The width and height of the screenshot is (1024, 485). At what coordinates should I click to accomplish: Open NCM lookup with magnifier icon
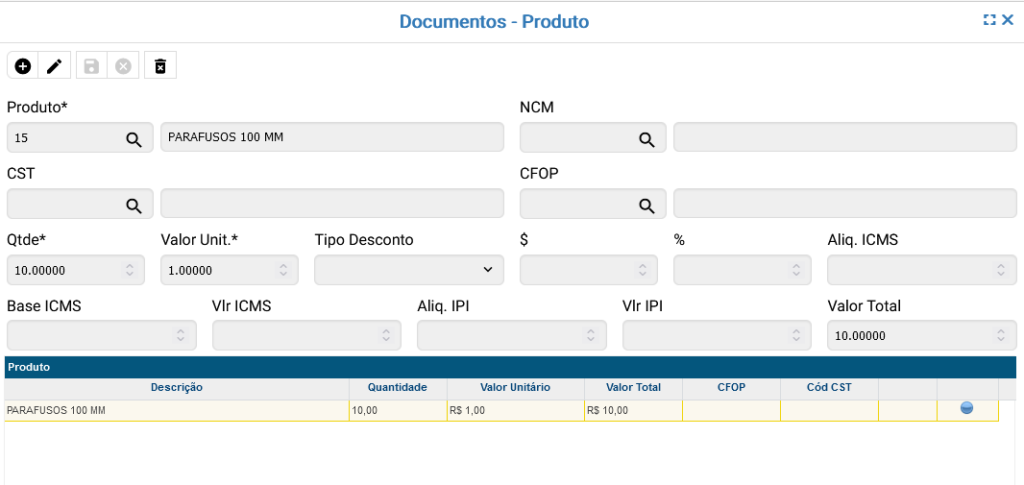[646, 139]
